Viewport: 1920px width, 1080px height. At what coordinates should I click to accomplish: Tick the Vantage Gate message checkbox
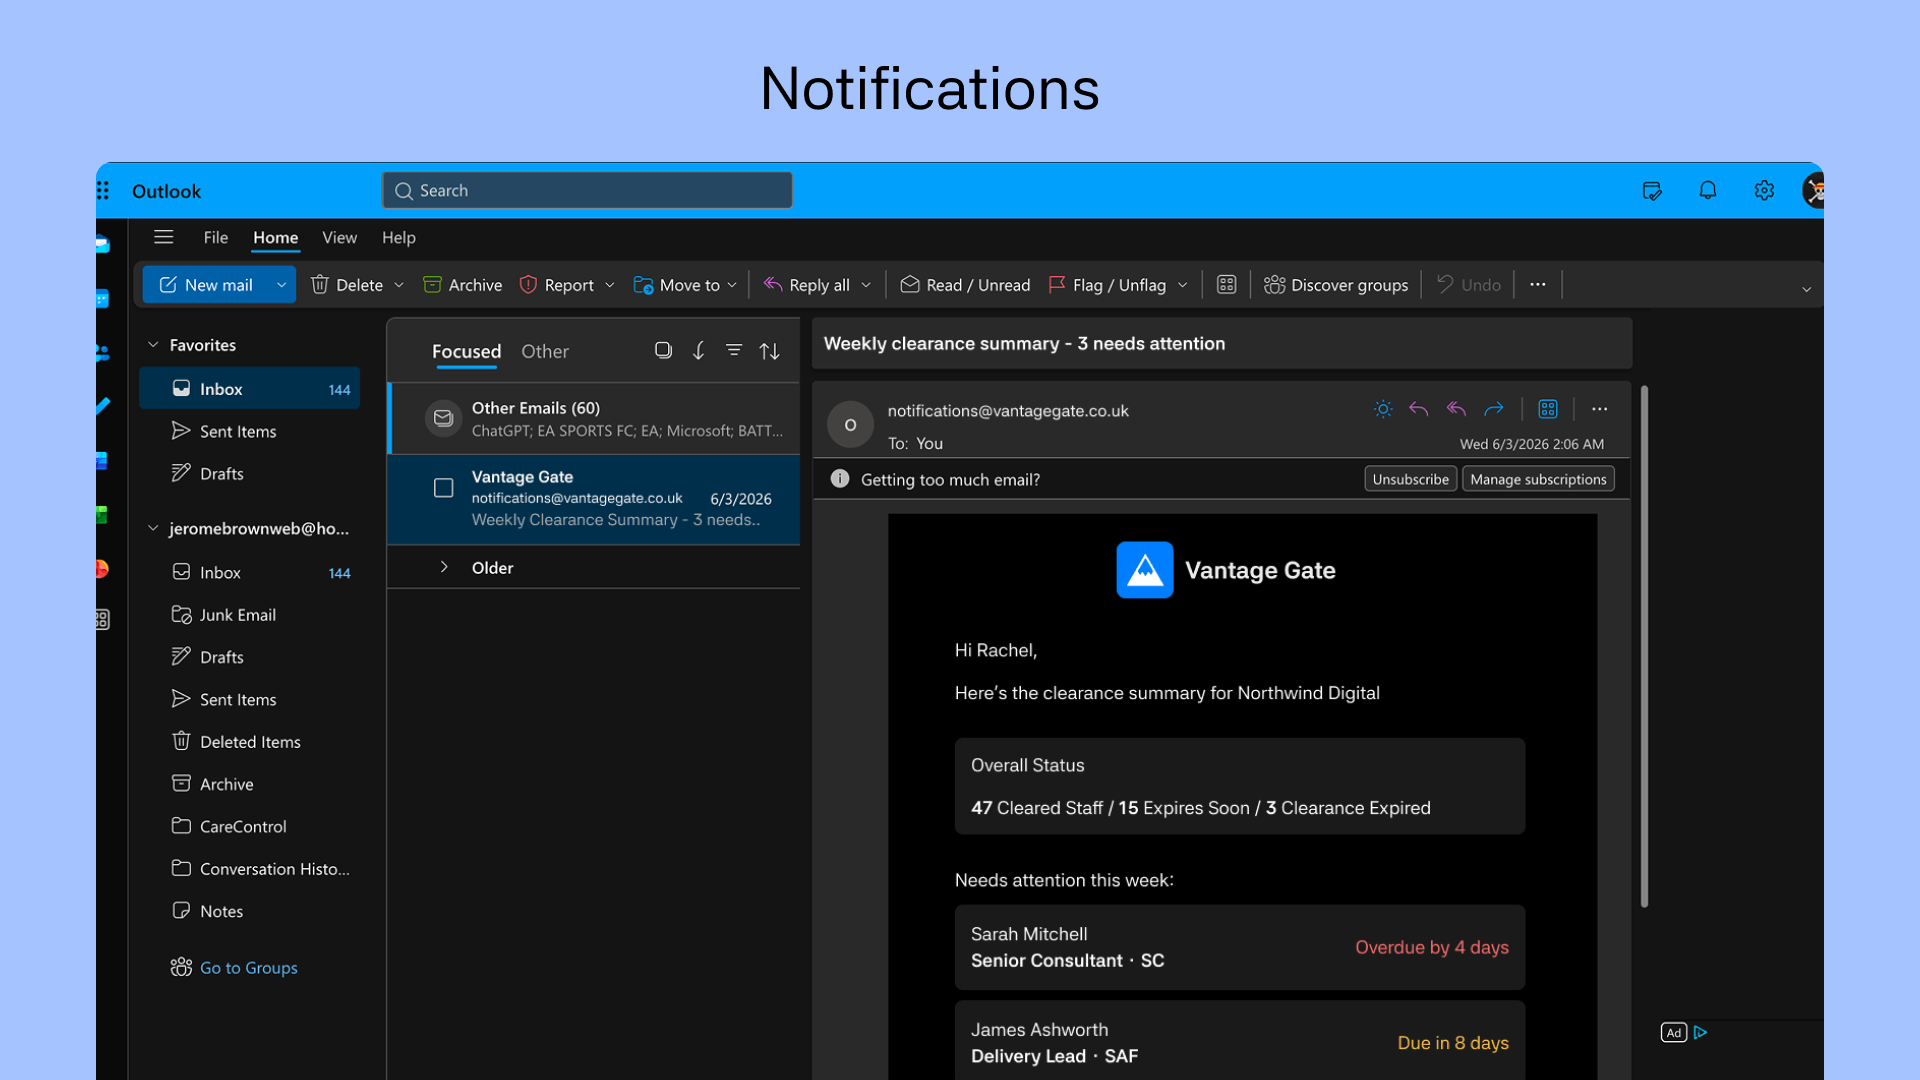pos(444,488)
